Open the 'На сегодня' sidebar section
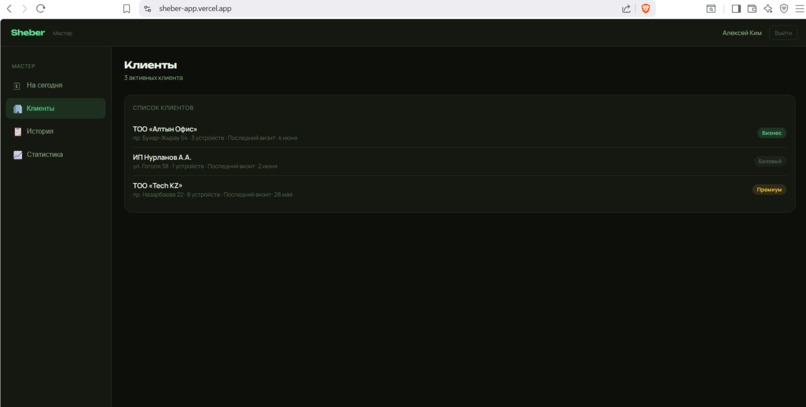Image resolution: width=806 pixels, height=407 pixels. [x=56, y=85]
